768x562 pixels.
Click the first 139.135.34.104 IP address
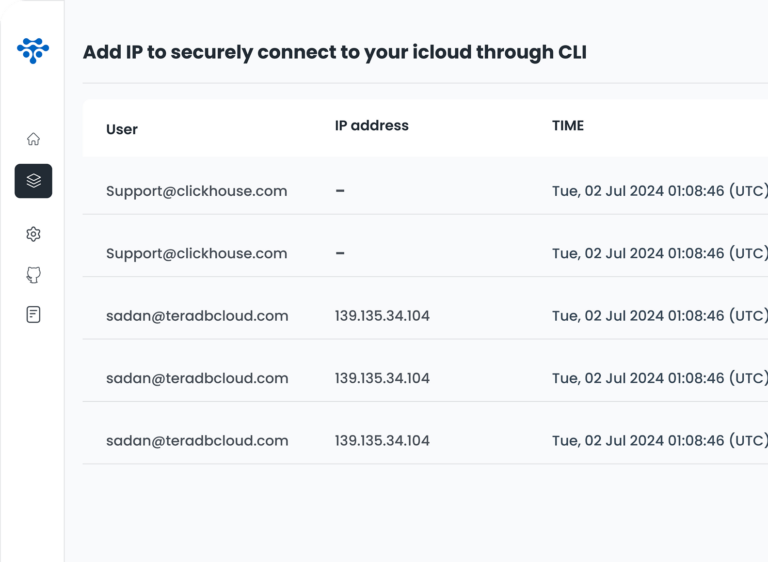[382, 316]
